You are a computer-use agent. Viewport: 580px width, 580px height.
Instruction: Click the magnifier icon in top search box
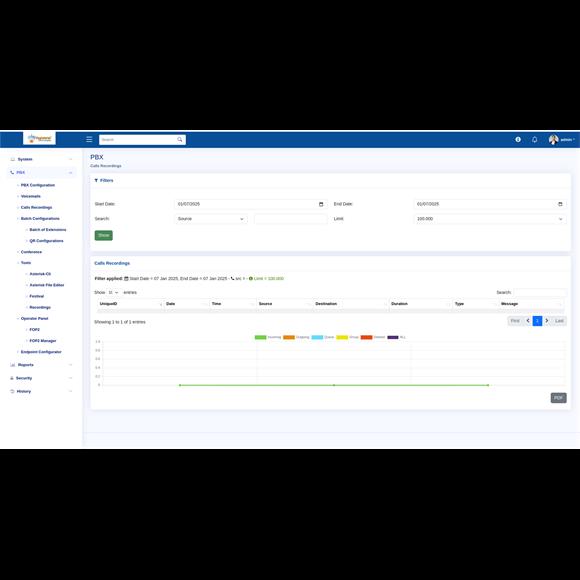point(179,139)
